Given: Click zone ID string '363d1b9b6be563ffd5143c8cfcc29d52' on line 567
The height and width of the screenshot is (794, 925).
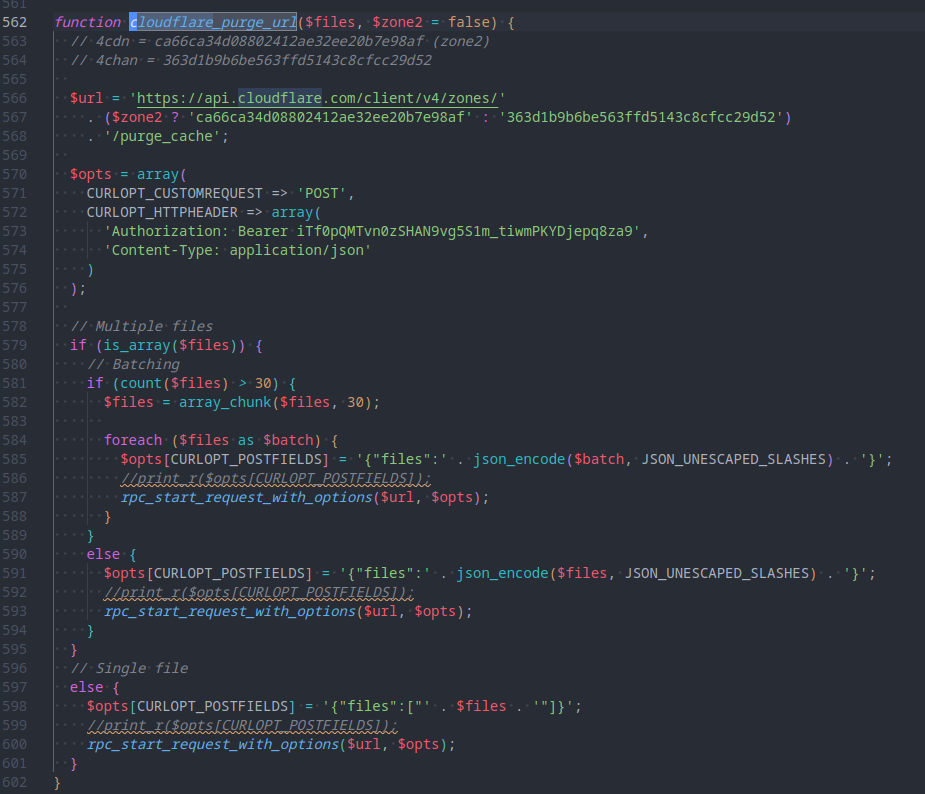Looking at the screenshot, I should coord(641,117).
